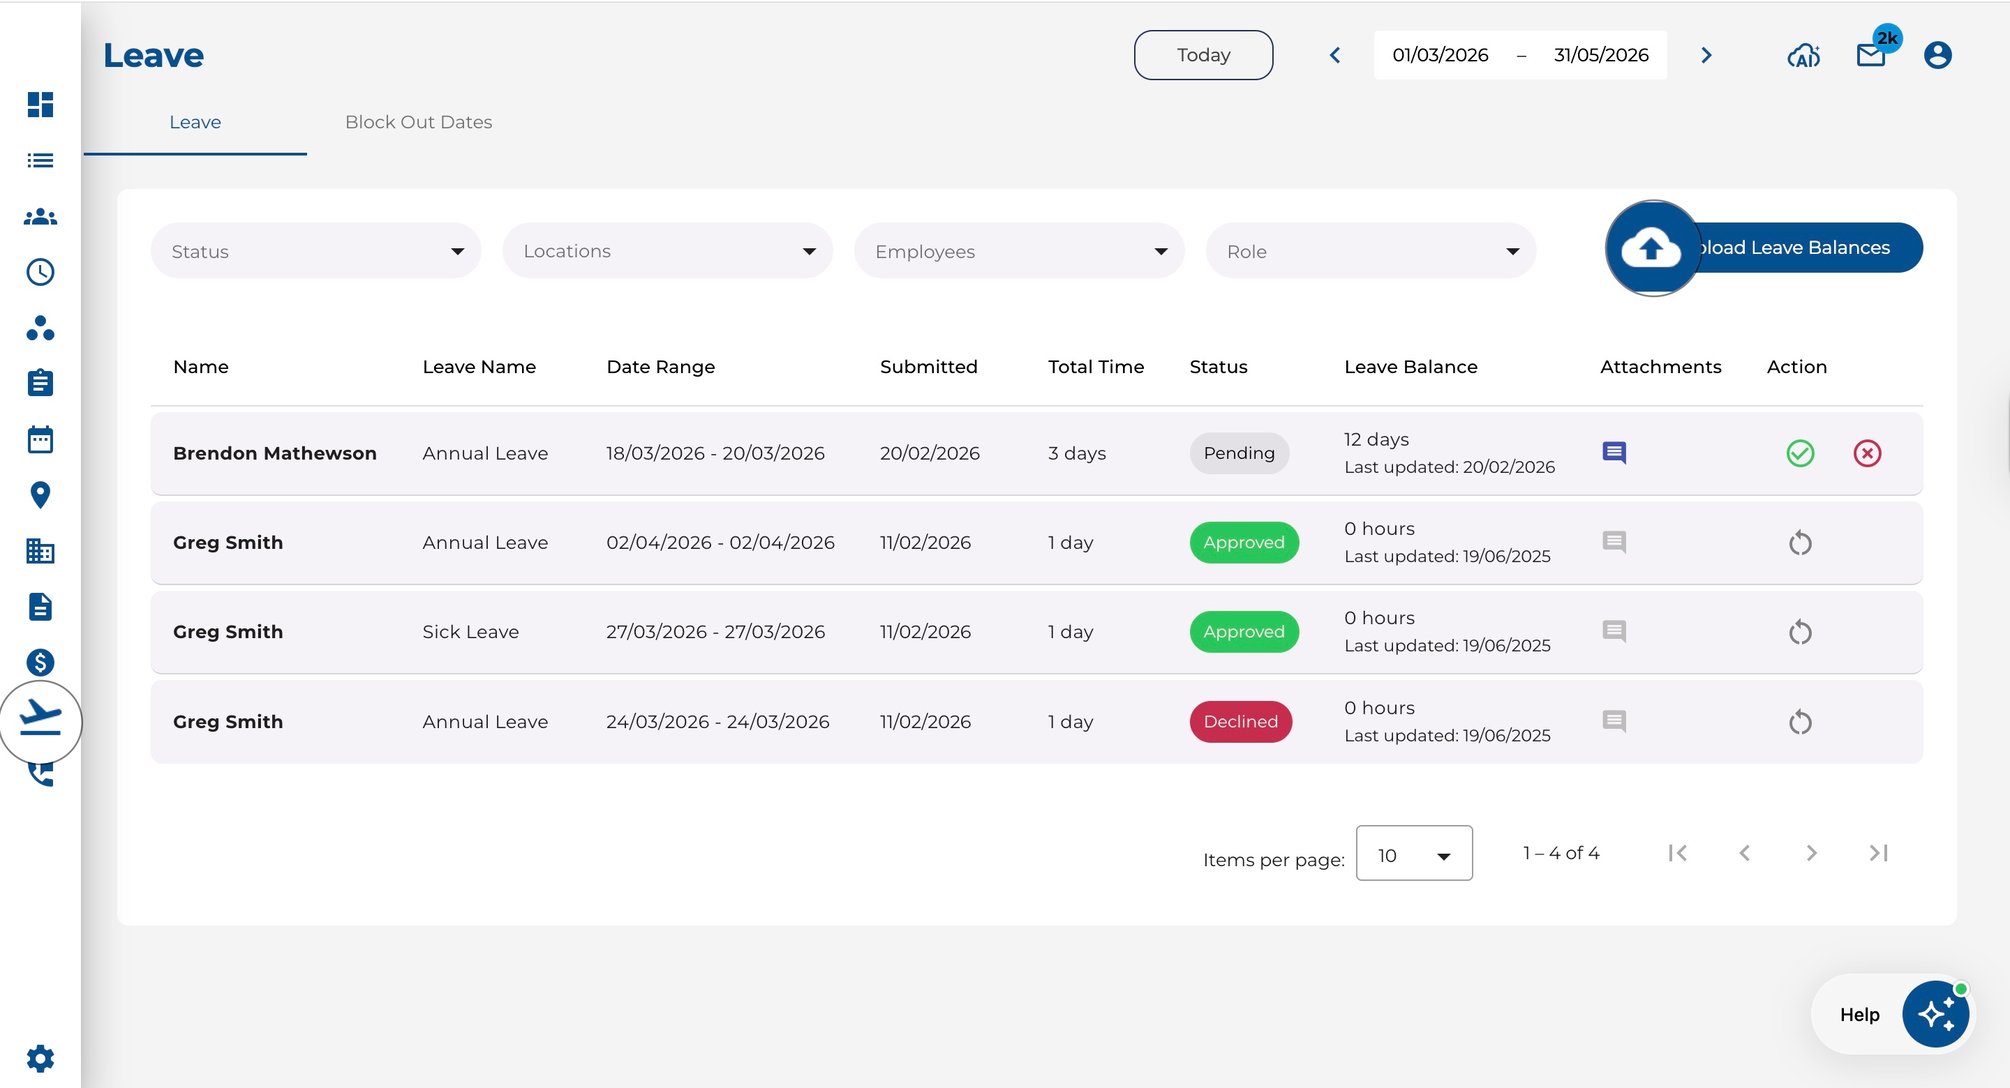Approve Brendon Mathewson's leave with green check
The width and height of the screenshot is (2010, 1088).
tap(1800, 453)
